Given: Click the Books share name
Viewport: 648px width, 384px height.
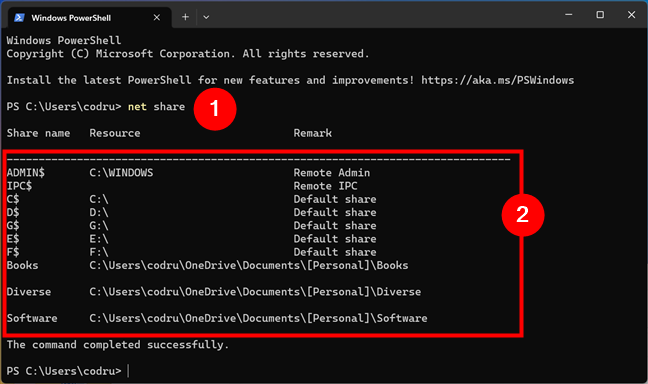Looking at the screenshot, I should coord(22,265).
